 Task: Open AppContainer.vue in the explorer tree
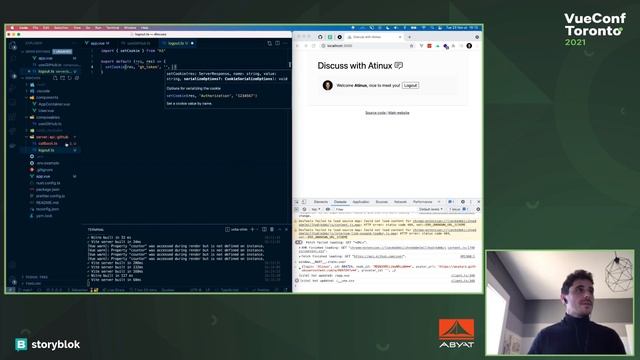pyautogui.click(x=54, y=104)
